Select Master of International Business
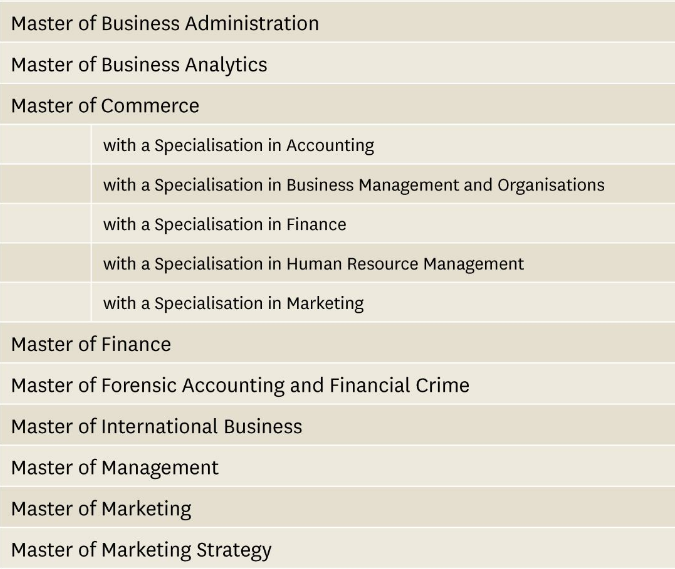This screenshot has height=569, width=675. click(x=156, y=427)
